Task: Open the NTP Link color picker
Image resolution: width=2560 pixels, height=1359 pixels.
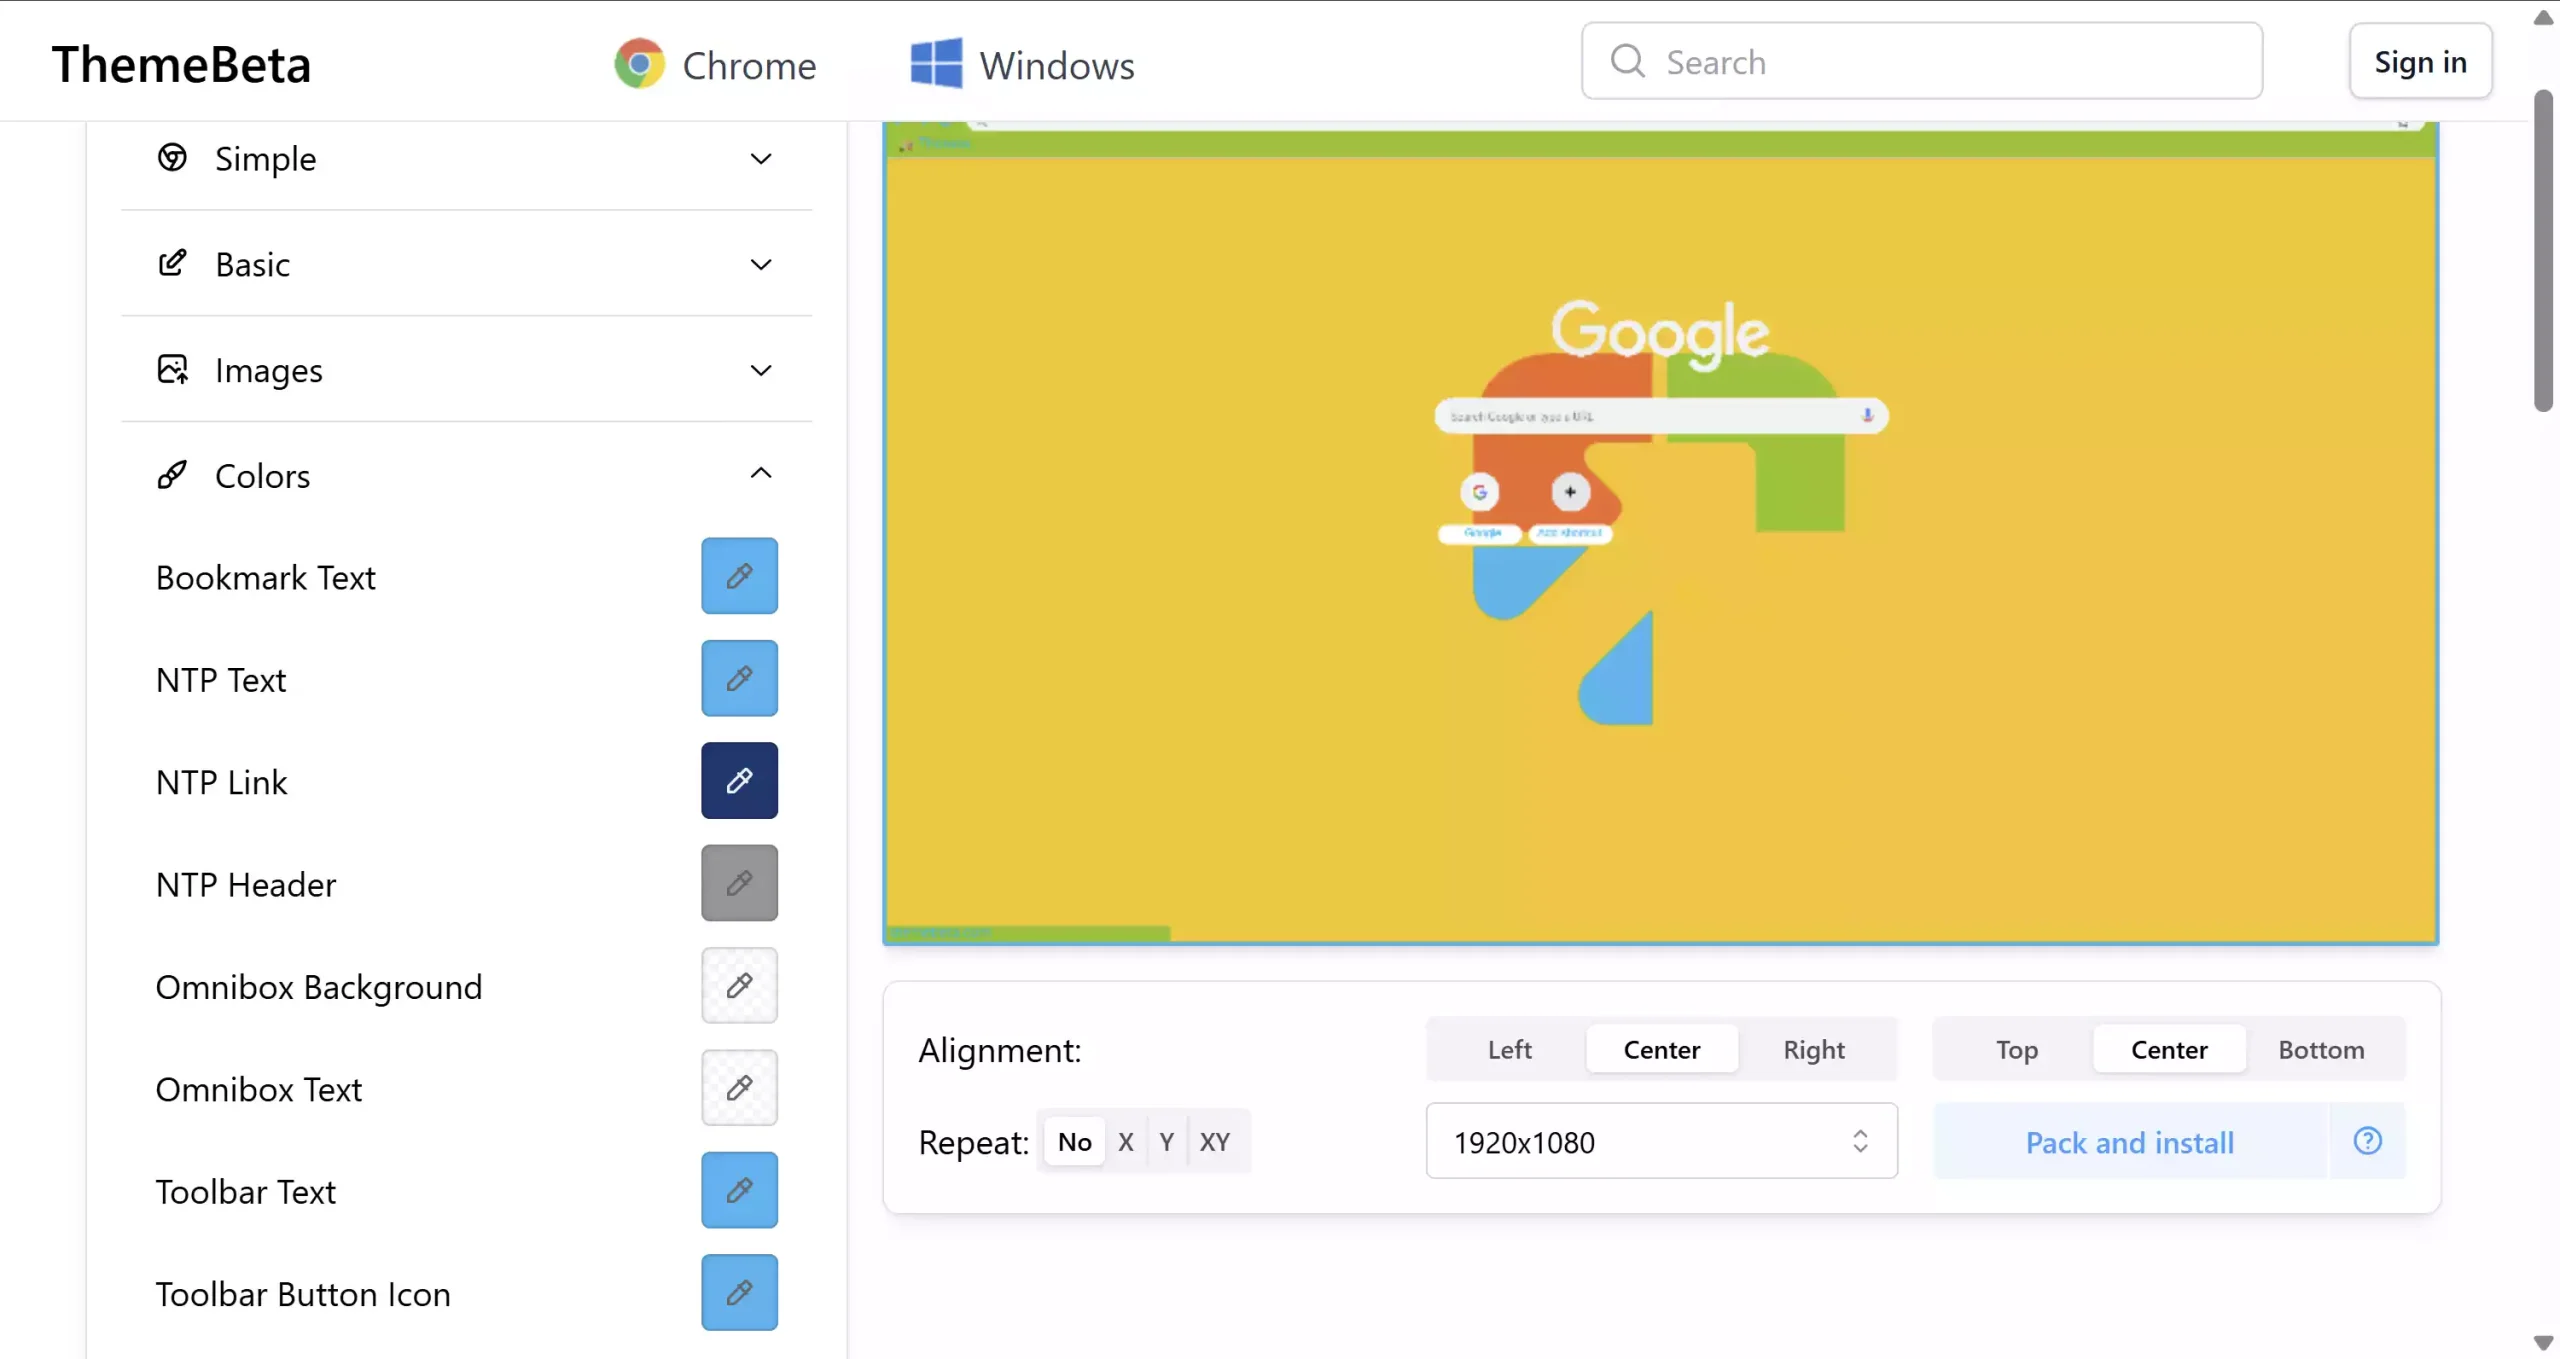Action: 739,780
